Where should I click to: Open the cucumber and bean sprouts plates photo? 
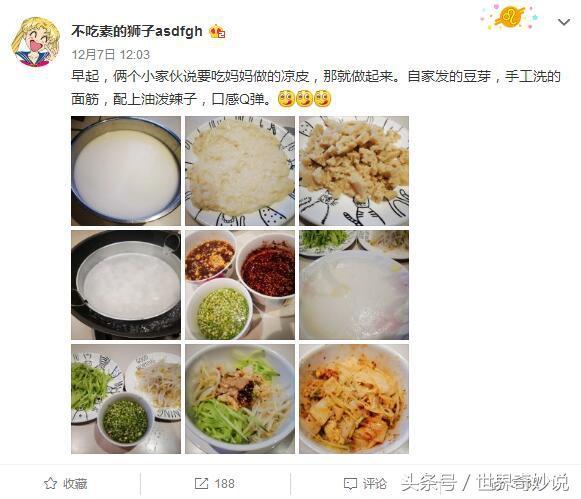pyautogui.click(x=126, y=399)
